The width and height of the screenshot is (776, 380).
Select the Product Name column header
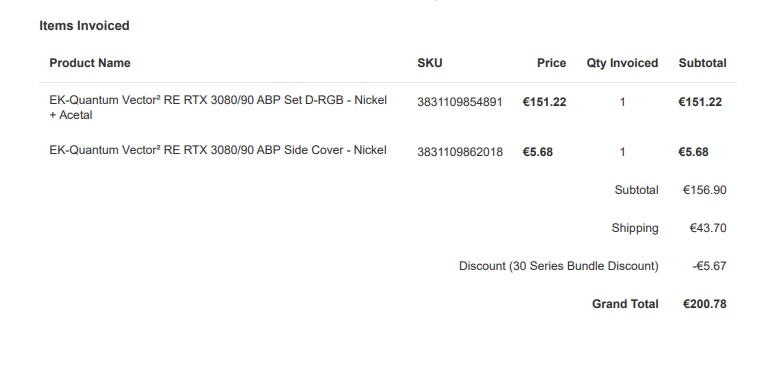click(90, 63)
